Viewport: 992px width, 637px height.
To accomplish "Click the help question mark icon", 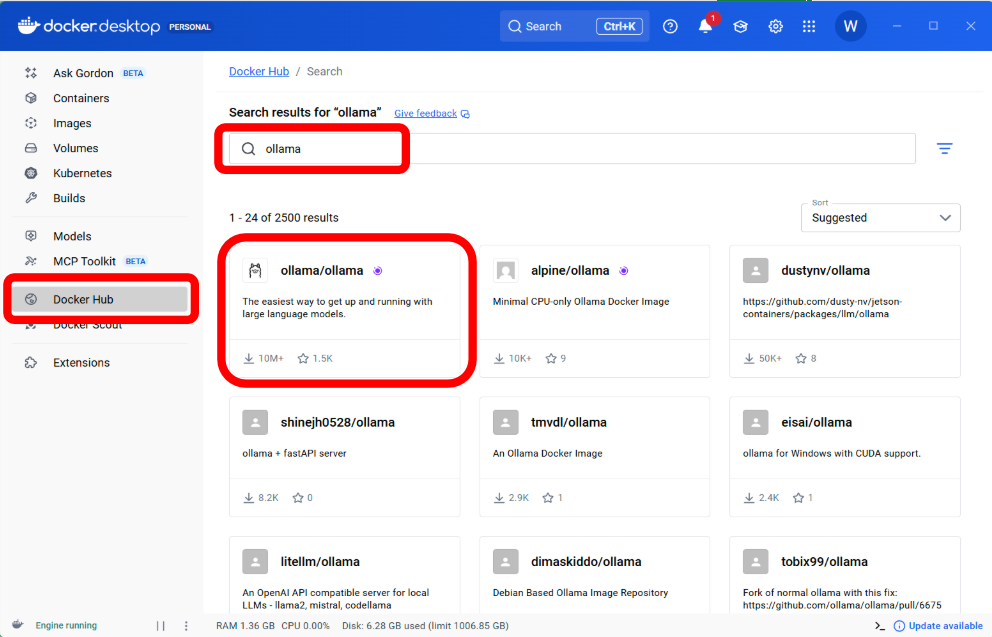I will 670,26.
